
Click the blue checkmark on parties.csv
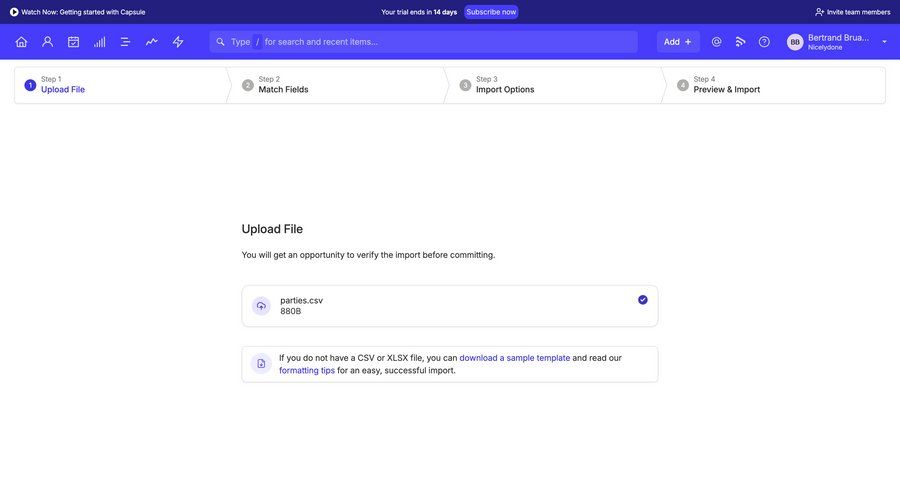coord(643,300)
